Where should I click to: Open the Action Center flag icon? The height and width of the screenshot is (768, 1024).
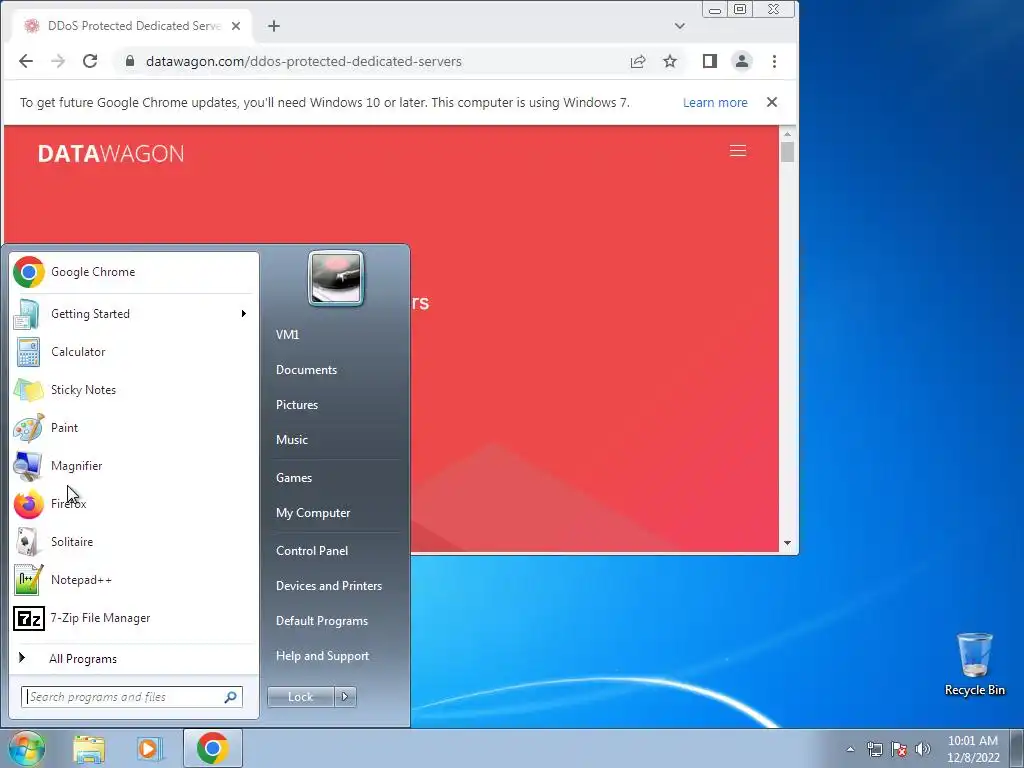pos(899,749)
